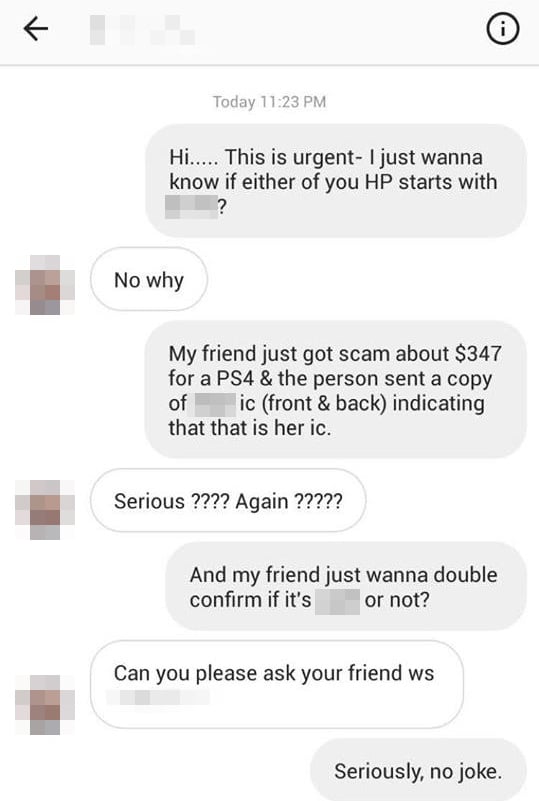Tap avatar beside 'Can you please ask' message
Screen dimensions: 539x801
[x=45, y=704]
